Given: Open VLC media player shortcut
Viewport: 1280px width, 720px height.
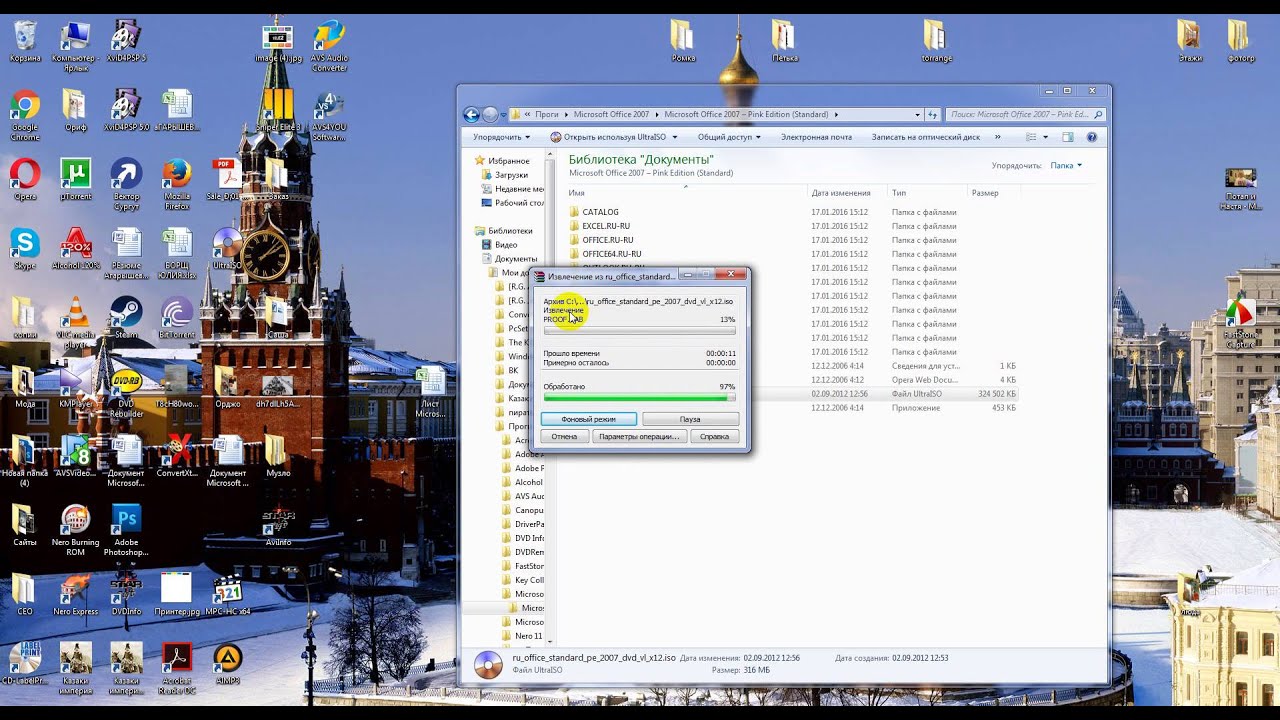Looking at the screenshot, I should 76,322.
